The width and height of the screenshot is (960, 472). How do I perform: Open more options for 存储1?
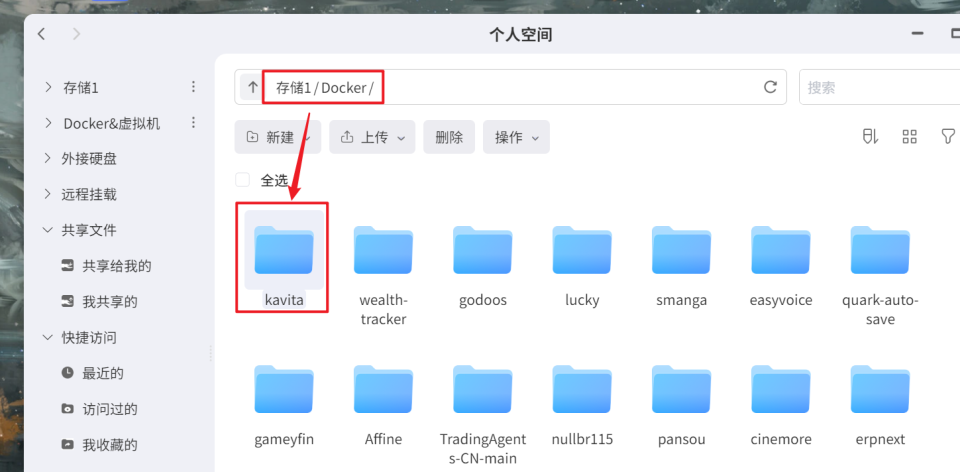[x=194, y=87]
